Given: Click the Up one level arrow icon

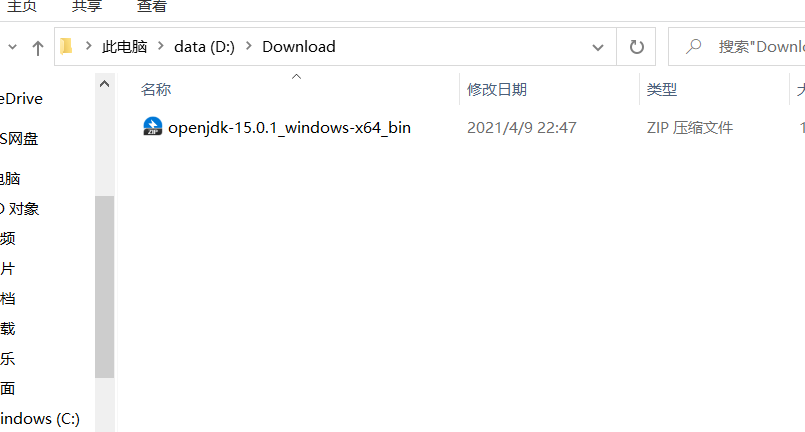Looking at the screenshot, I should 37,48.
